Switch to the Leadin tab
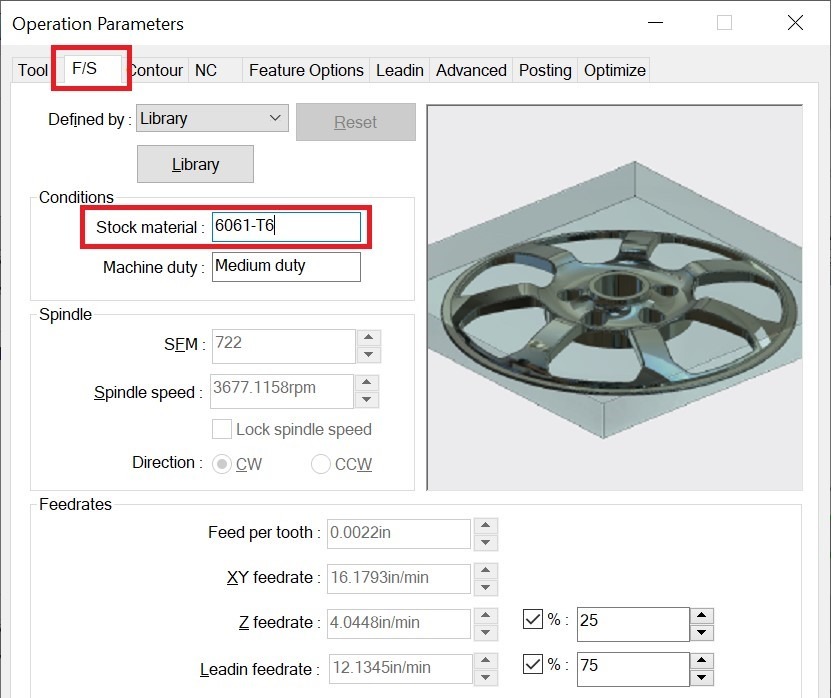 tap(399, 70)
